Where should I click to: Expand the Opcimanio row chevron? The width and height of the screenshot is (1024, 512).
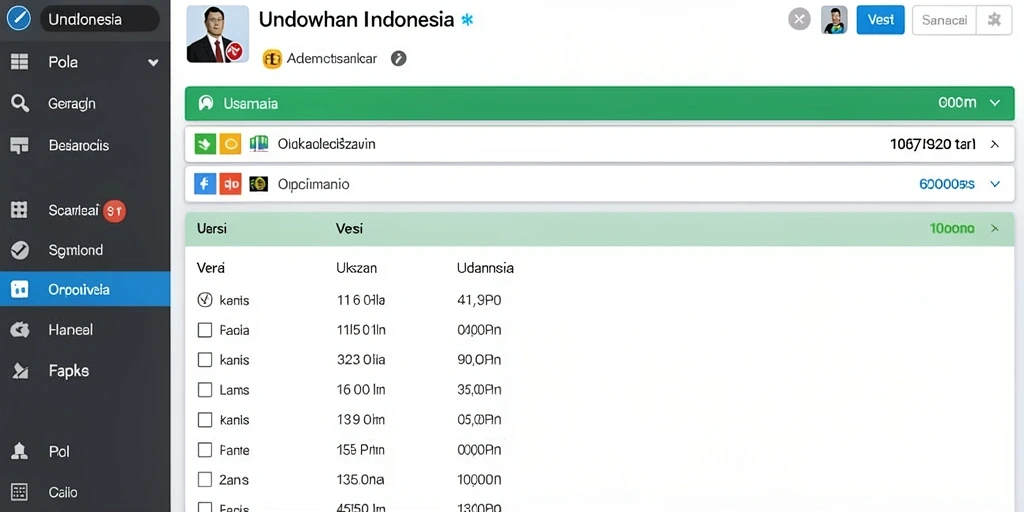tap(995, 185)
